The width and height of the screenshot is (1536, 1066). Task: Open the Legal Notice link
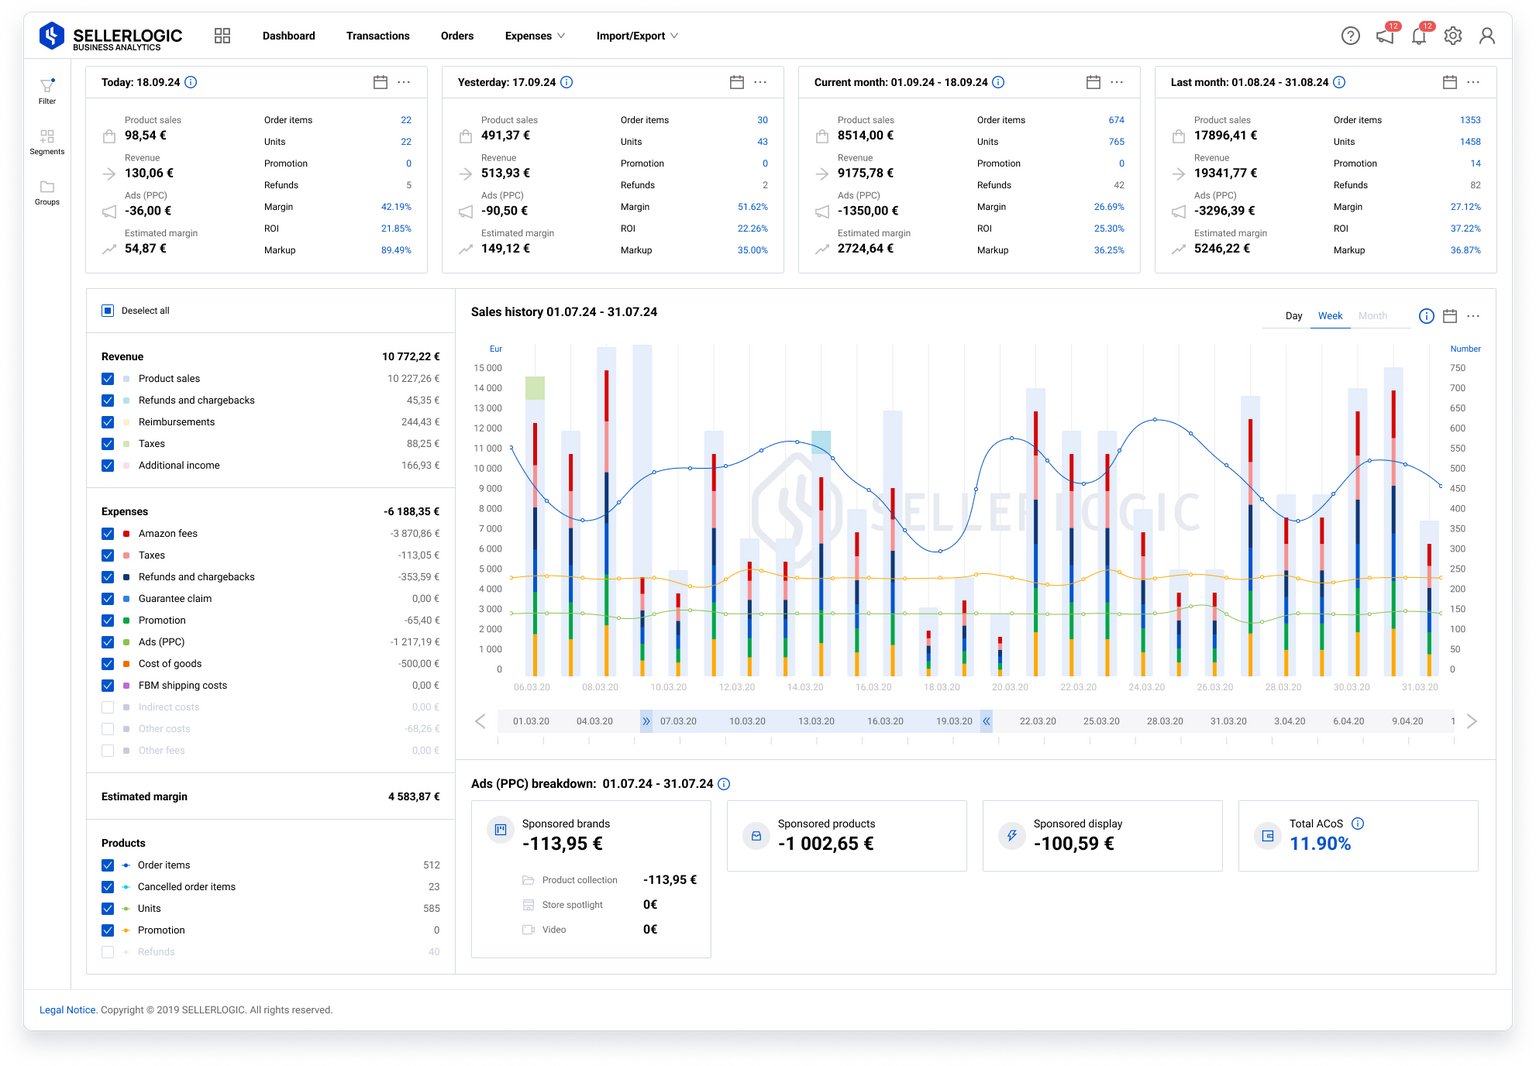67,1010
